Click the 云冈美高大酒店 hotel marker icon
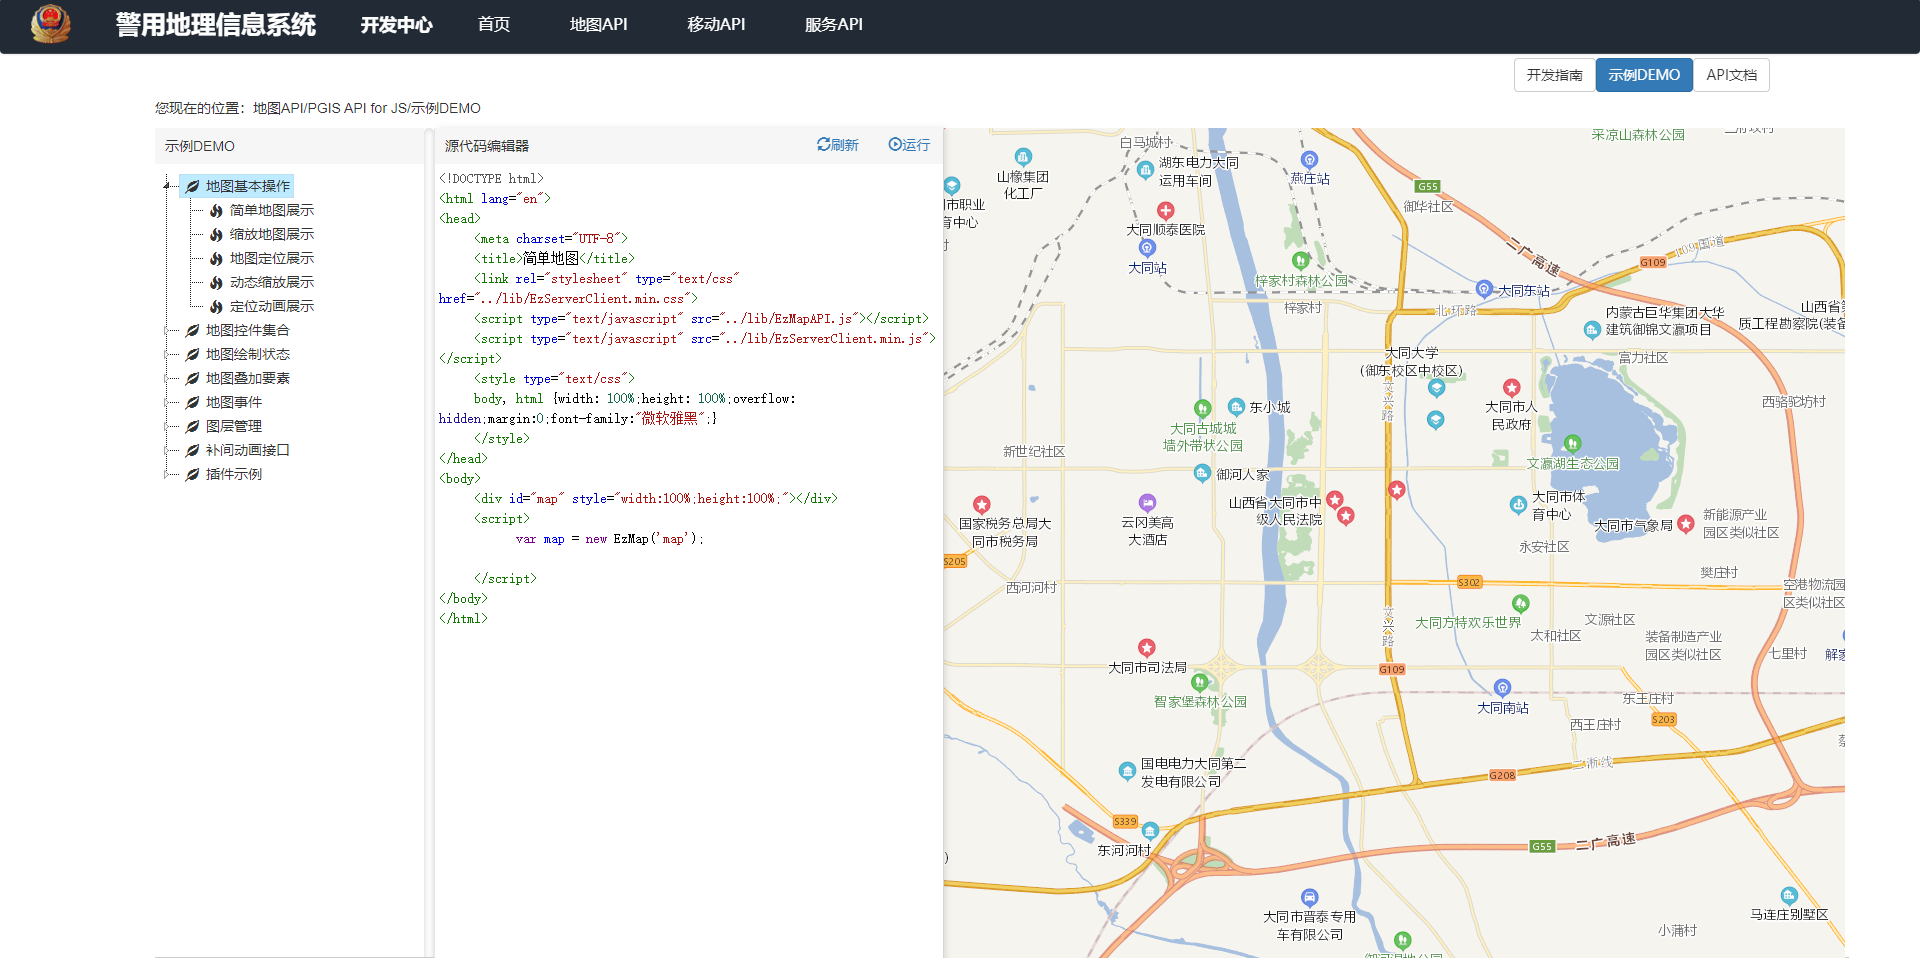This screenshot has width=1920, height=960. tap(1147, 502)
